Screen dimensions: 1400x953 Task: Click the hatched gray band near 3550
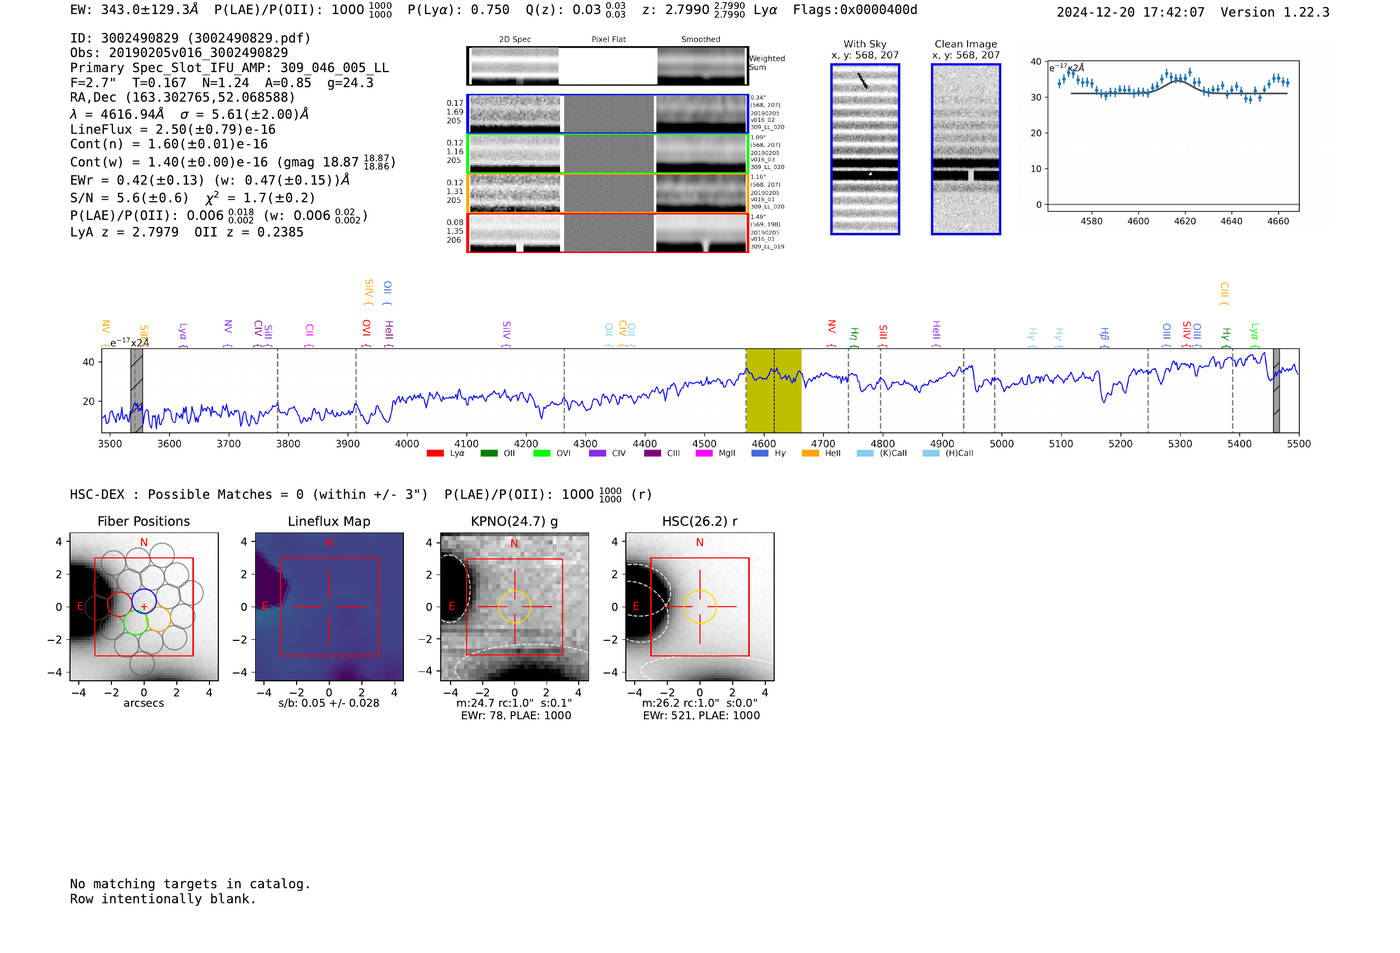[137, 390]
